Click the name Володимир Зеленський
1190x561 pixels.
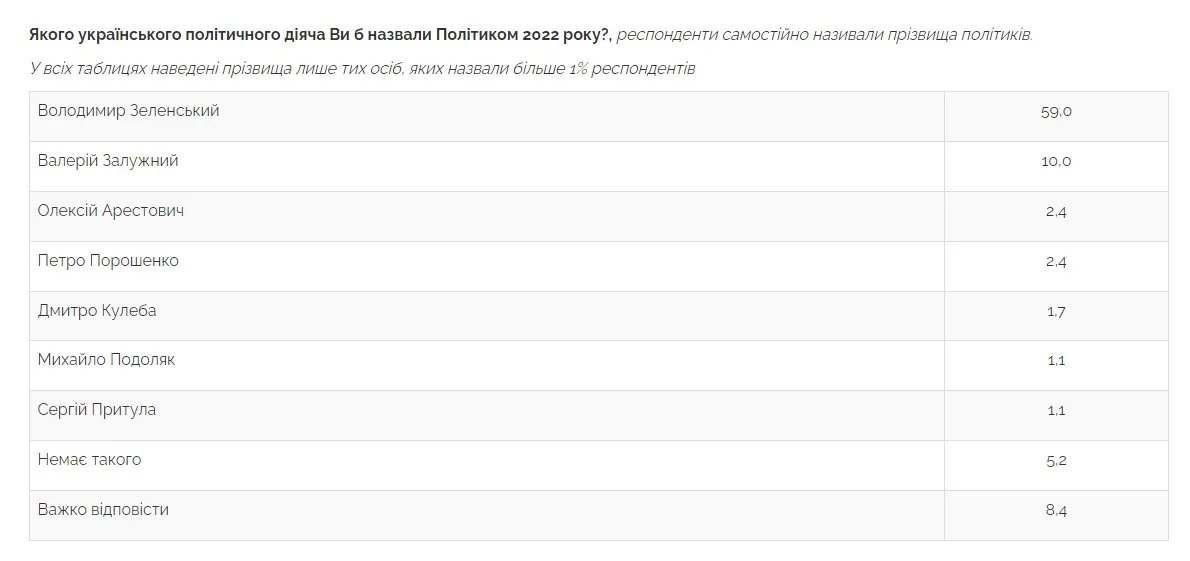pyautogui.click(x=128, y=111)
